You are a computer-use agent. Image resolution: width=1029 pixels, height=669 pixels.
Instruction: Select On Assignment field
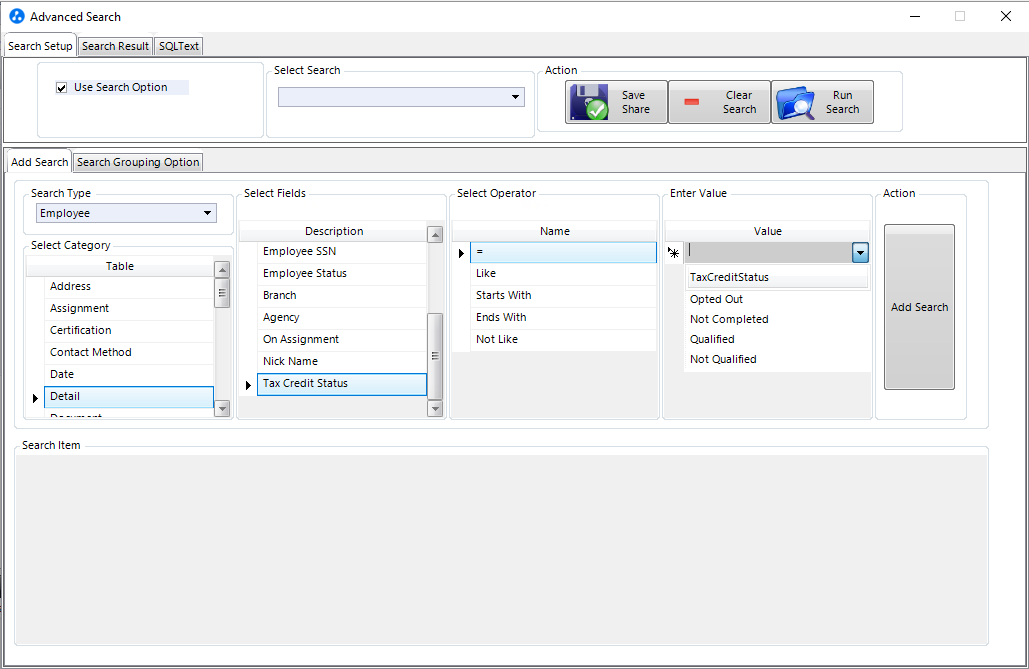pos(341,339)
